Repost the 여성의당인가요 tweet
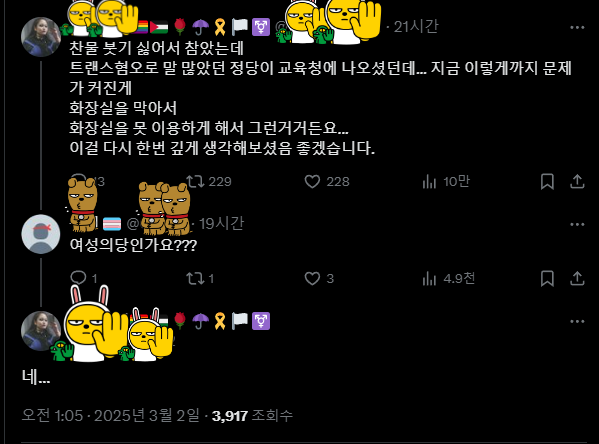 click(x=200, y=279)
